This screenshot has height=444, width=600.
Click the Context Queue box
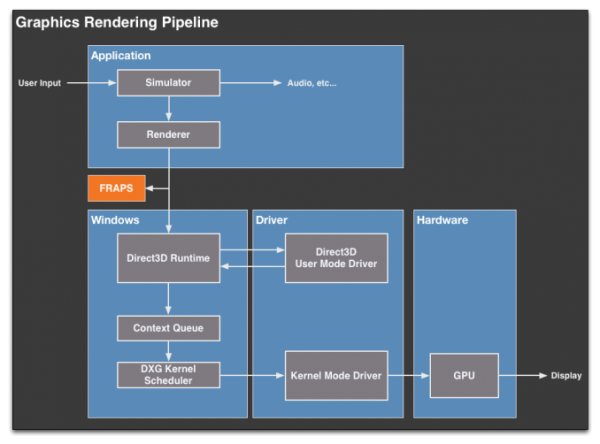tap(168, 327)
